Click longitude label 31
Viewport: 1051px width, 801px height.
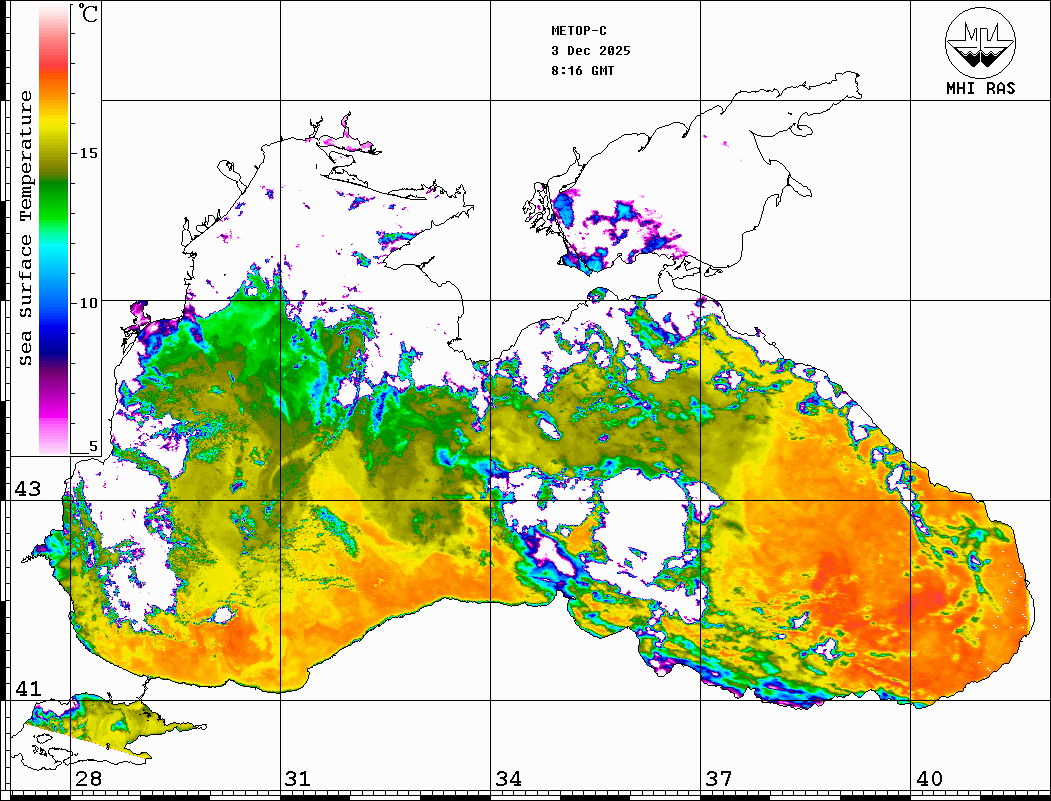(297, 779)
